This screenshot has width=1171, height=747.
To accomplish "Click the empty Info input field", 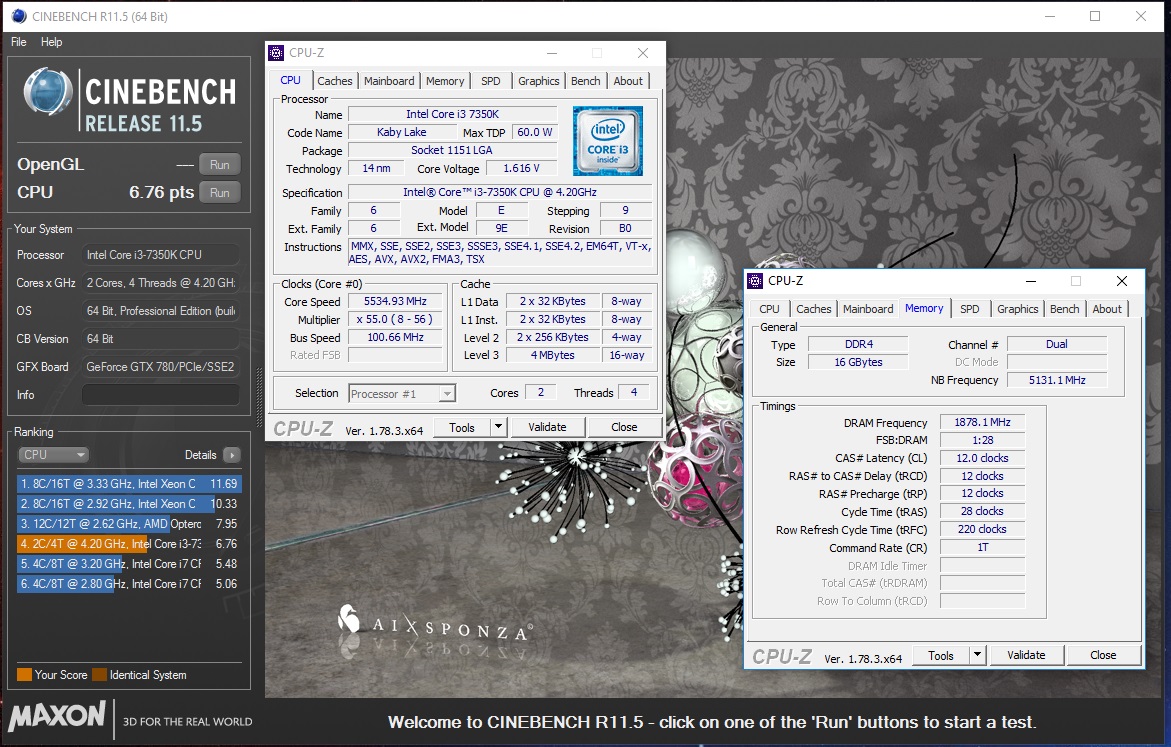I will (161, 394).
